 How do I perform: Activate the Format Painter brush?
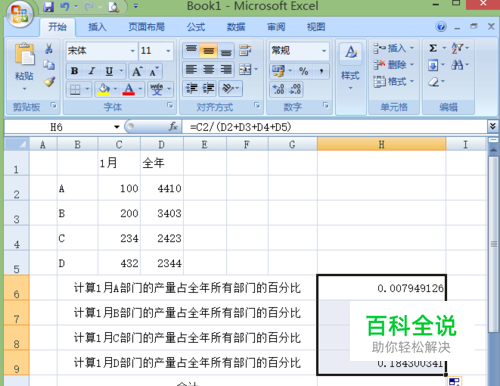49,82
